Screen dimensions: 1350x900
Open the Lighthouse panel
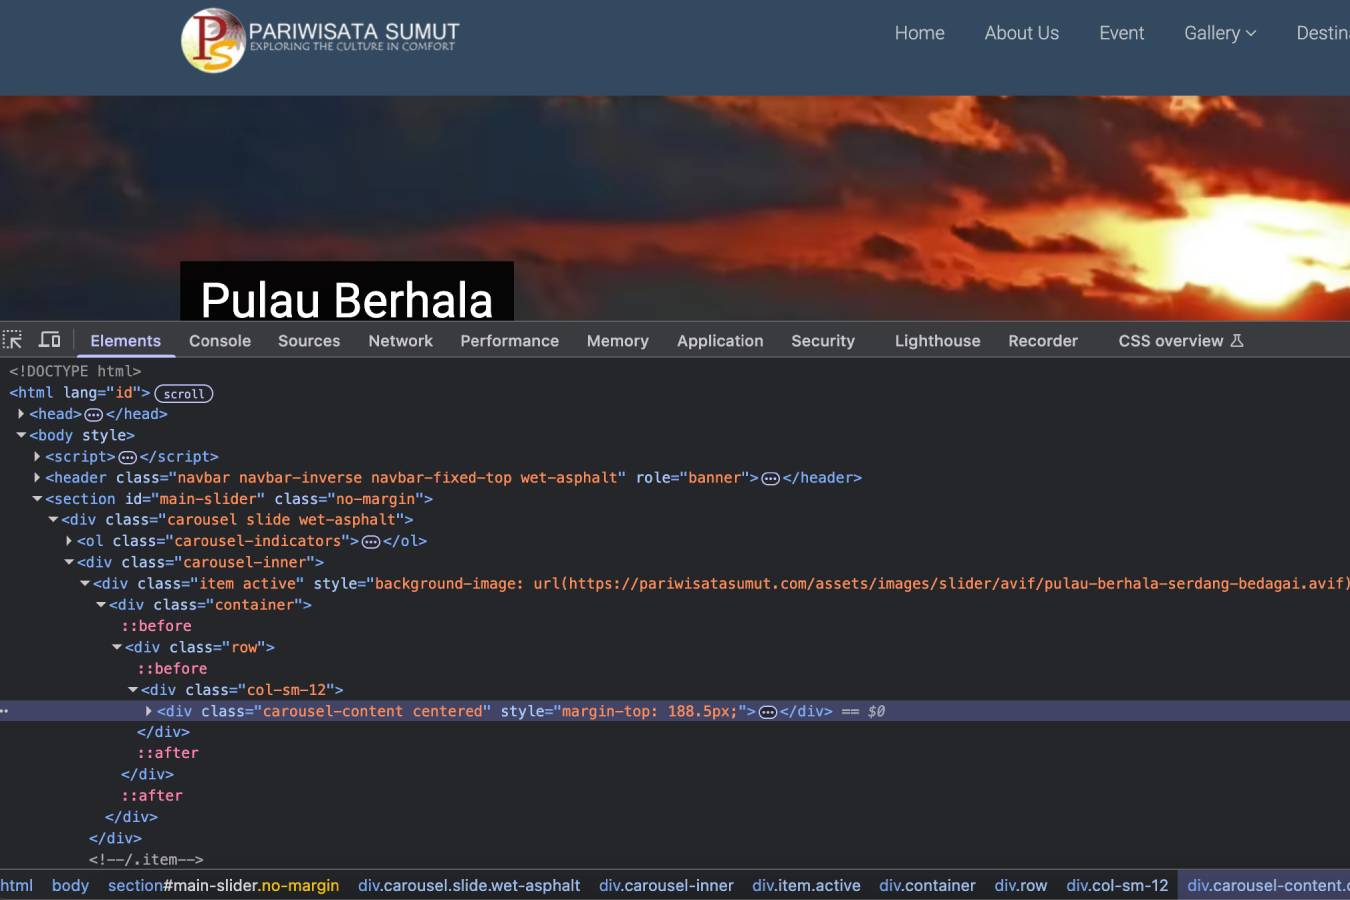coord(936,340)
